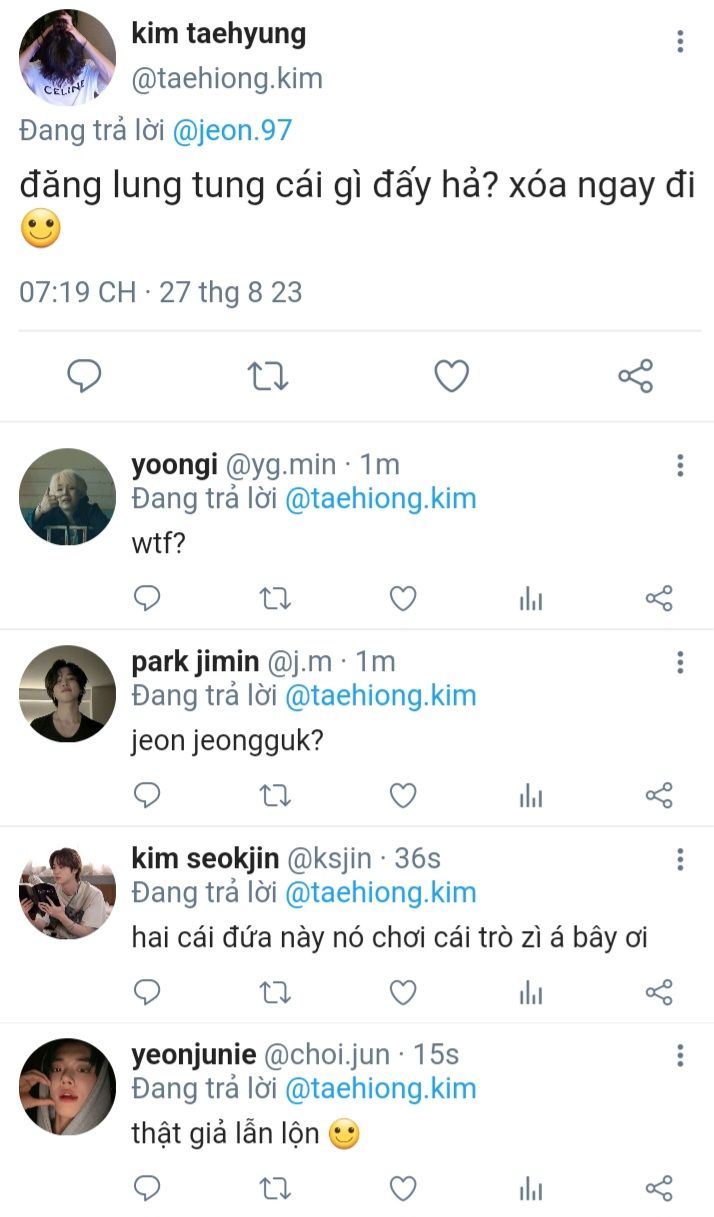Screen dimensions: 714x1217
Task: Open more options on kim seokjin's reply
Action: (x=680, y=859)
